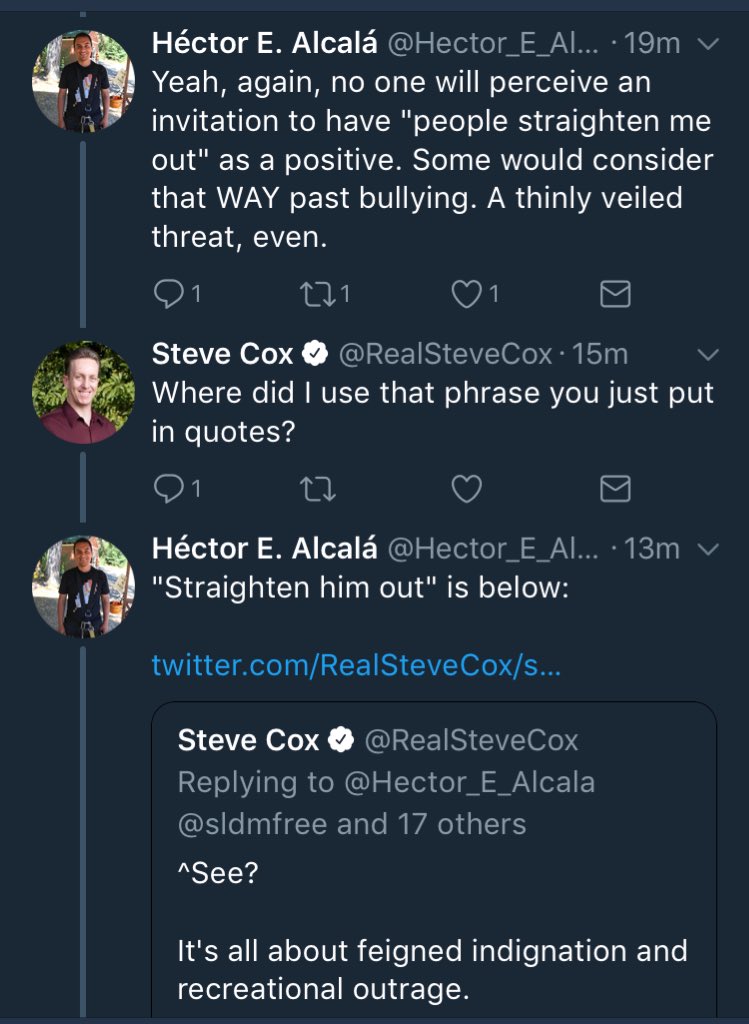This screenshot has height=1024, width=749.
Task: Open Steve Cox's profile from his name
Action: point(223,354)
